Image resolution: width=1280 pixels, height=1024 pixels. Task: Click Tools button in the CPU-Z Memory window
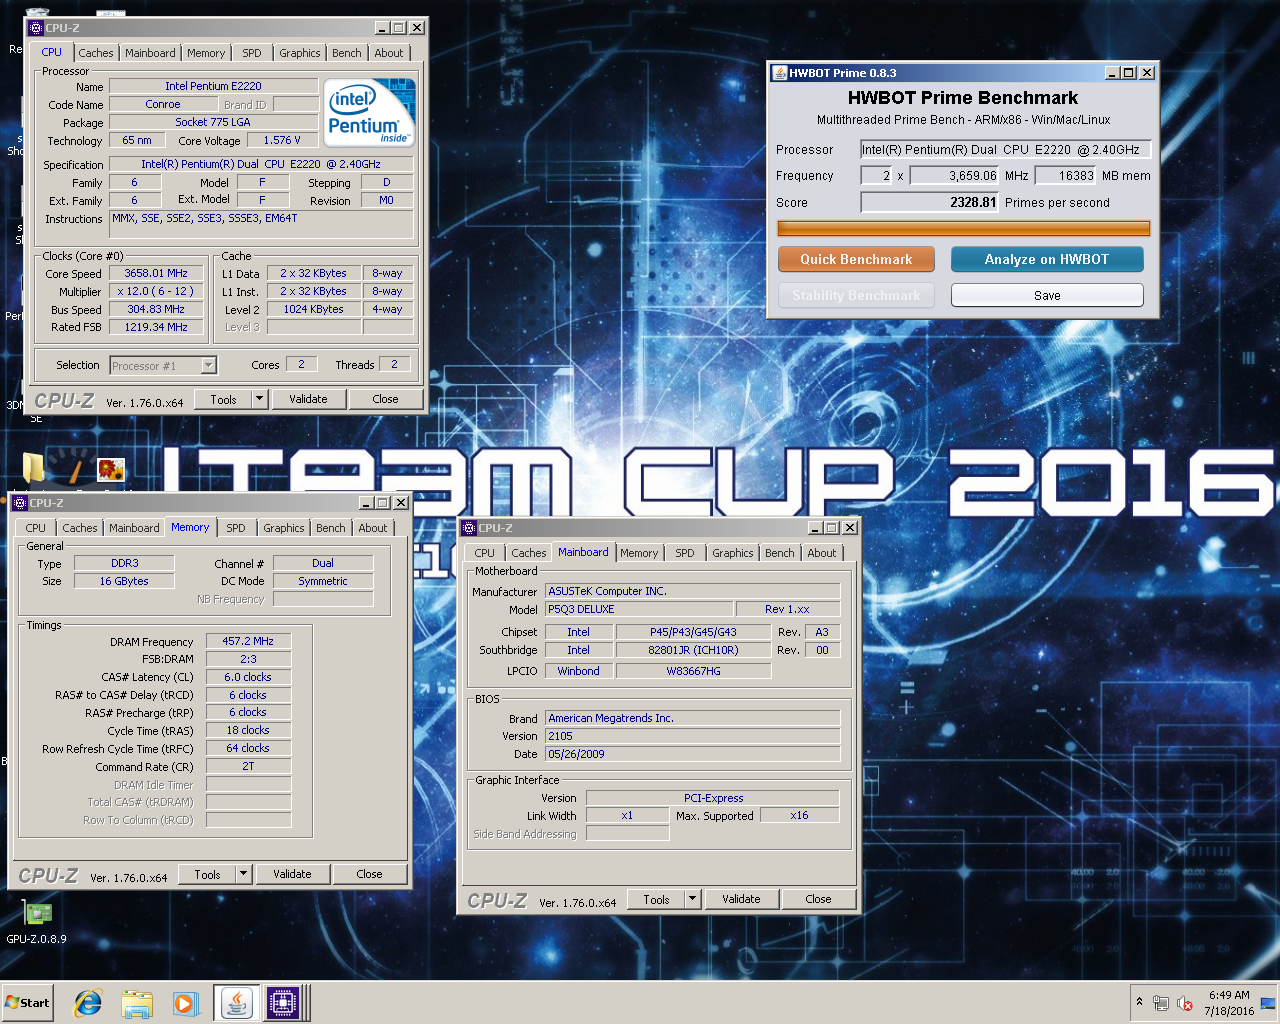[x=208, y=874]
